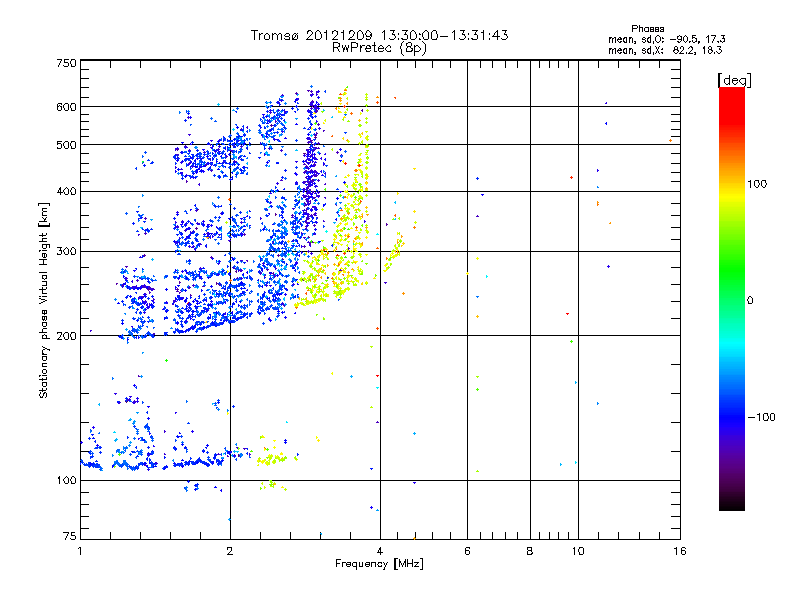The image size is (800, 600).
Task: Click the 'Phases' header text
Action: pos(647,29)
